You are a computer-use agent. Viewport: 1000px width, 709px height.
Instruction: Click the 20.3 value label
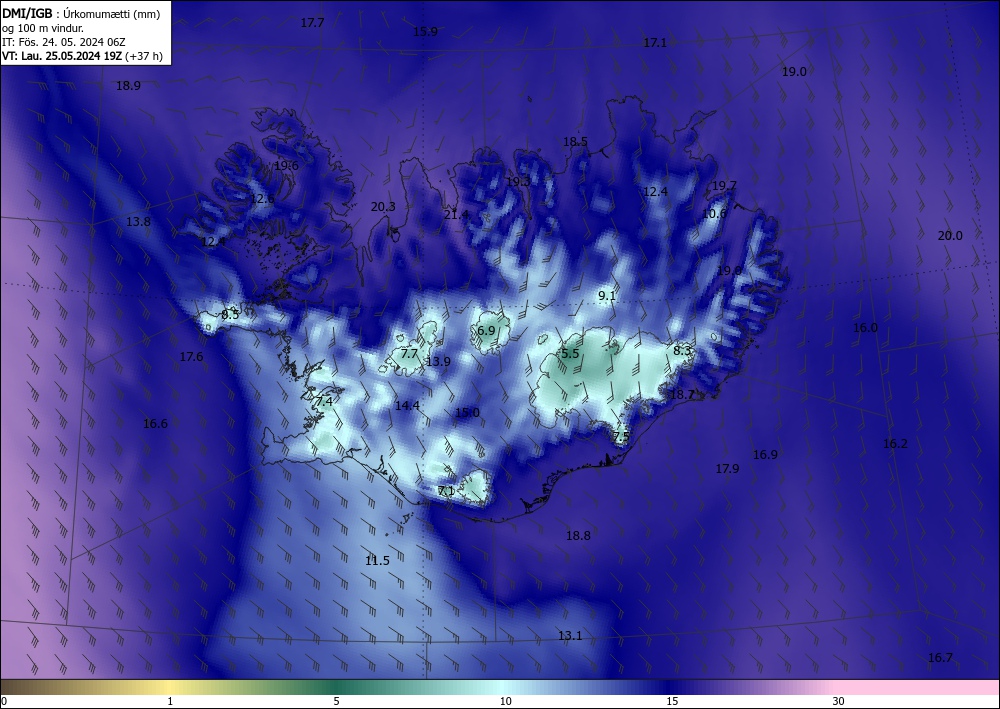383,207
